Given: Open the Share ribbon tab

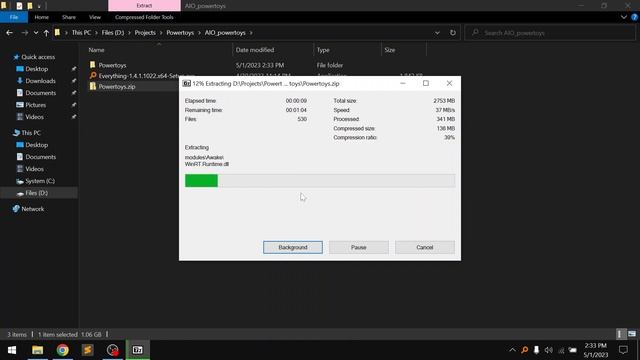Looking at the screenshot, I should (69, 17).
